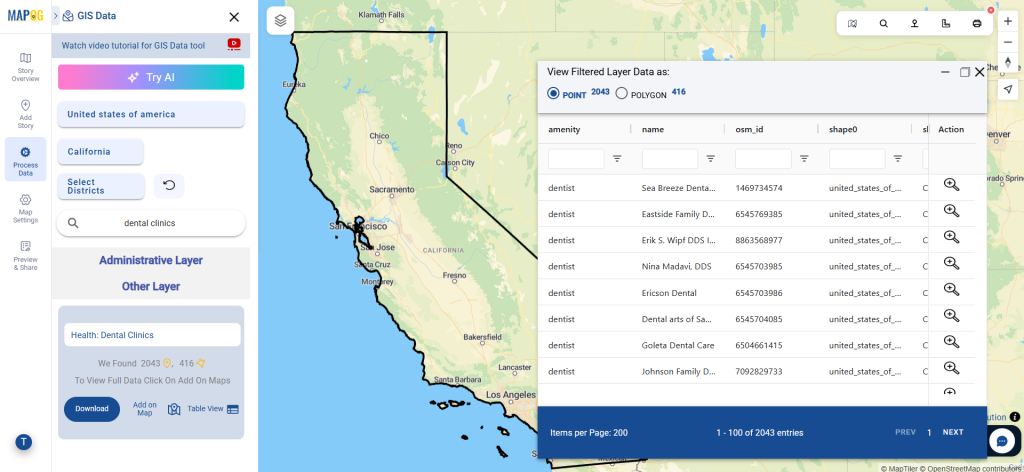1024x472 pixels.
Task: Click the Download button
Action: tap(91, 408)
